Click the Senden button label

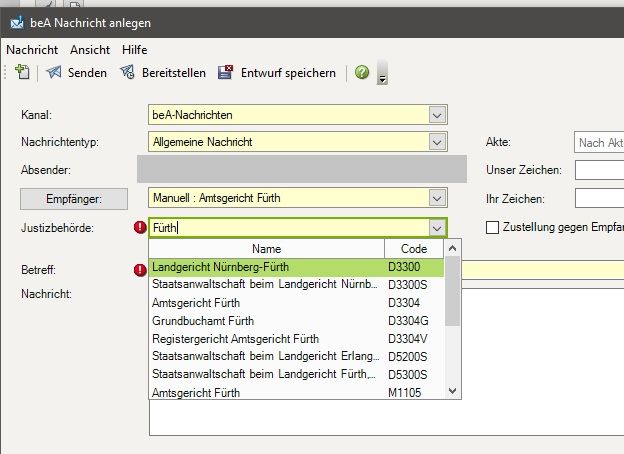click(87, 73)
